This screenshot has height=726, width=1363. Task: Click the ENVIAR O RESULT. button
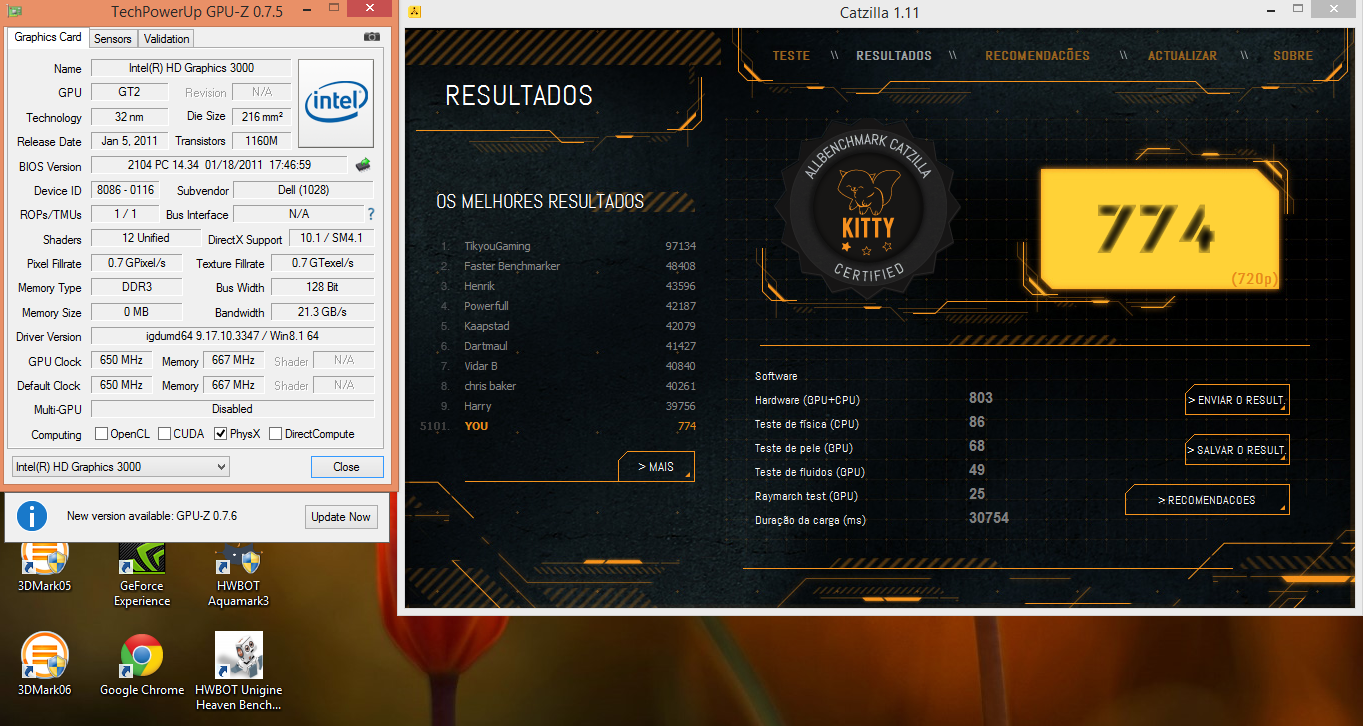1237,400
